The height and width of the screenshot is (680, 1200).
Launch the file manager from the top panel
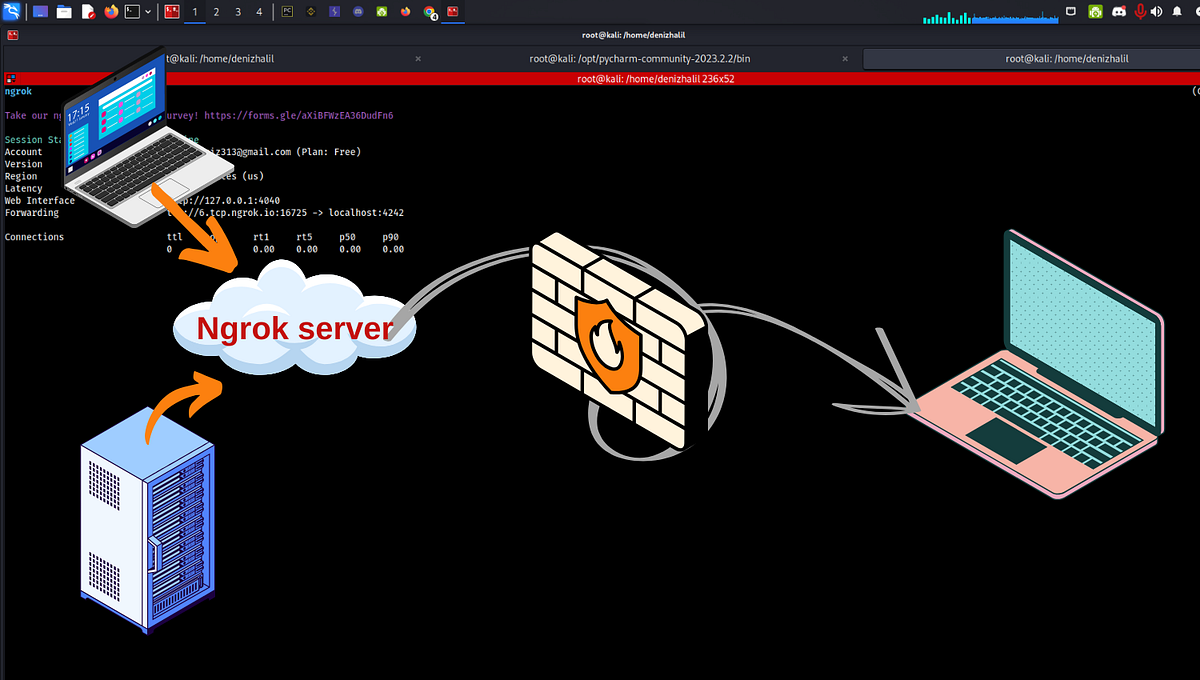click(x=62, y=11)
